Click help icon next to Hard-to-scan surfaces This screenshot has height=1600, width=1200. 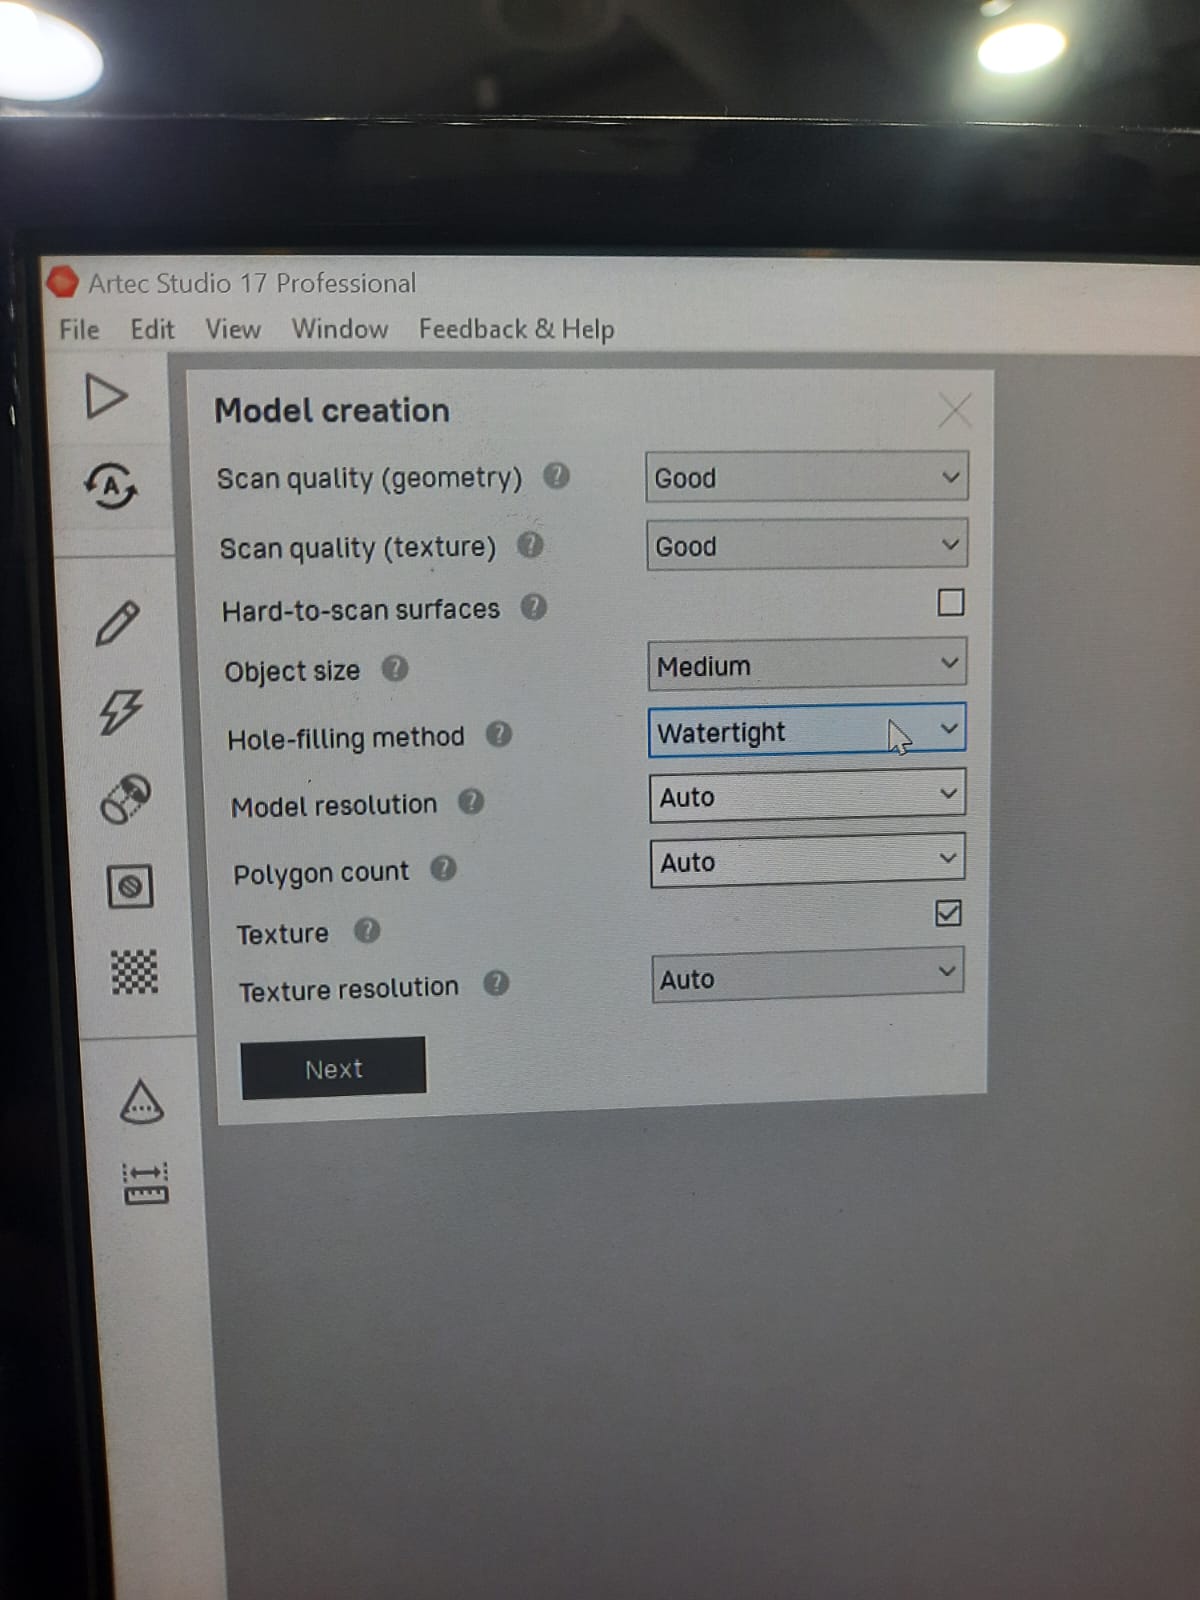click(534, 607)
